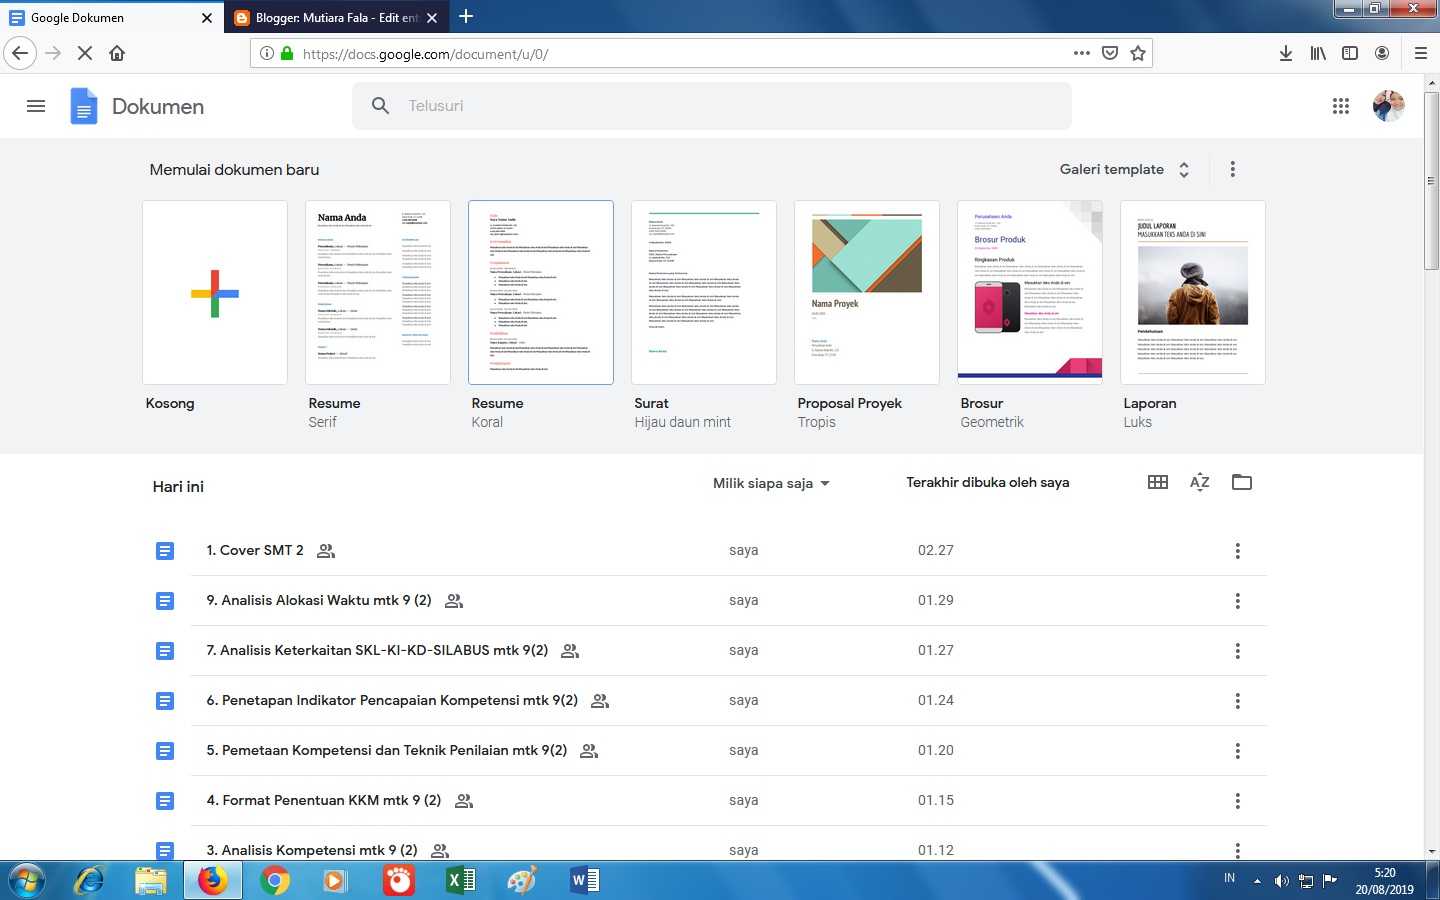Open more options for 9. Analisis Alokasi Waktu

[x=1237, y=601]
